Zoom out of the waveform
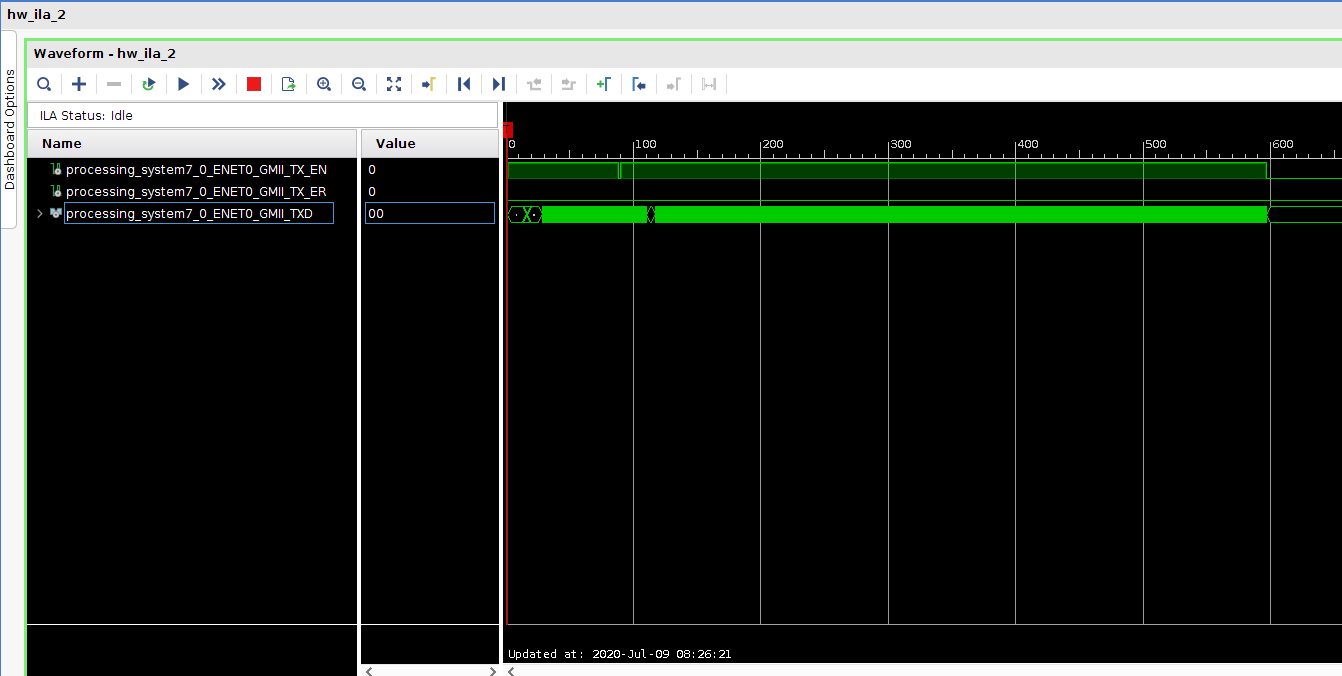The width and height of the screenshot is (1342, 676). pos(358,84)
